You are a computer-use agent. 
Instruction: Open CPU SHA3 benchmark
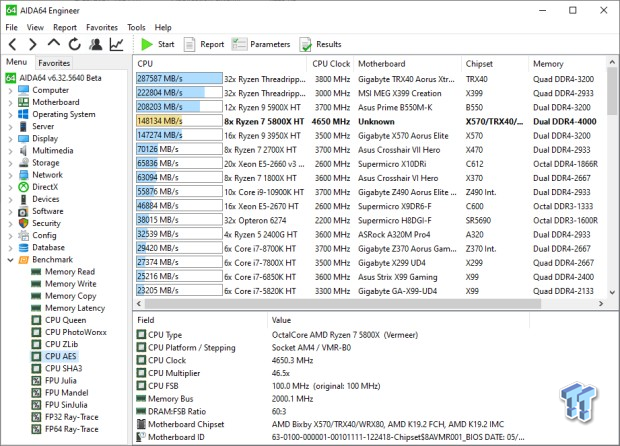64,369
